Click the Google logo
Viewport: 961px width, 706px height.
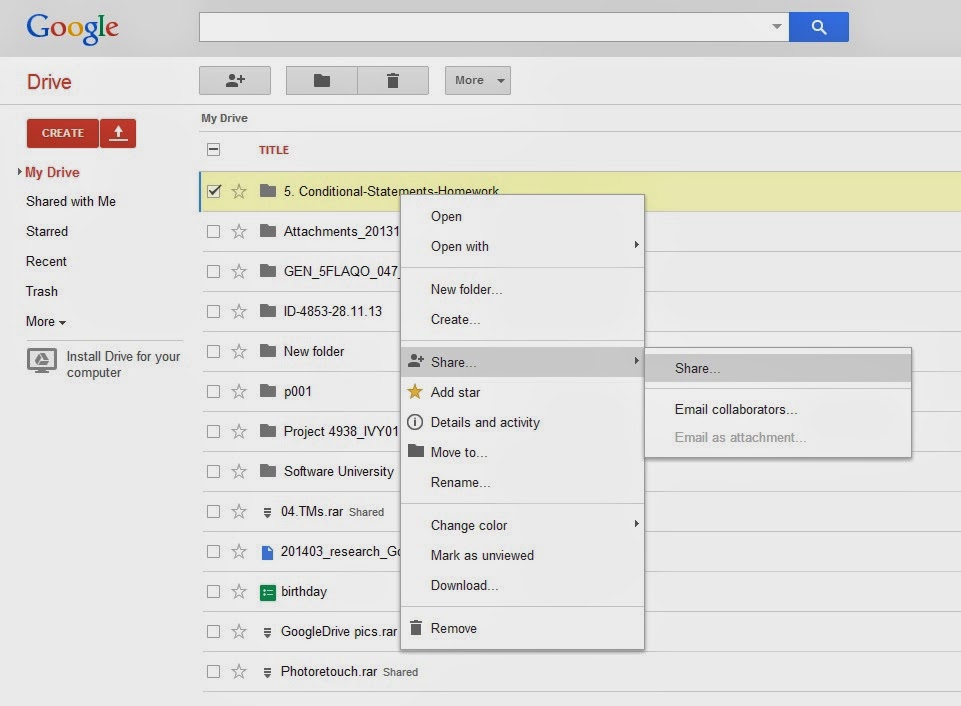pyautogui.click(x=72, y=28)
